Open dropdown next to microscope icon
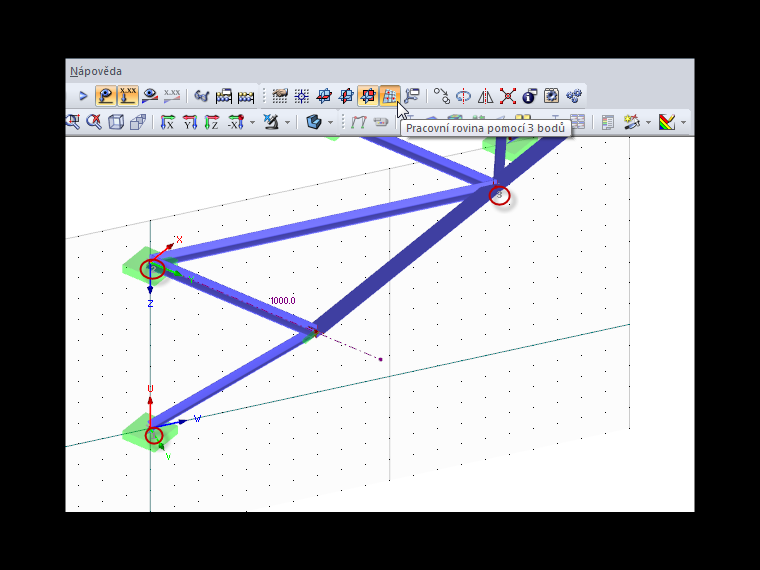The width and height of the screenshot is (760, 570). [x=287, y=122]
